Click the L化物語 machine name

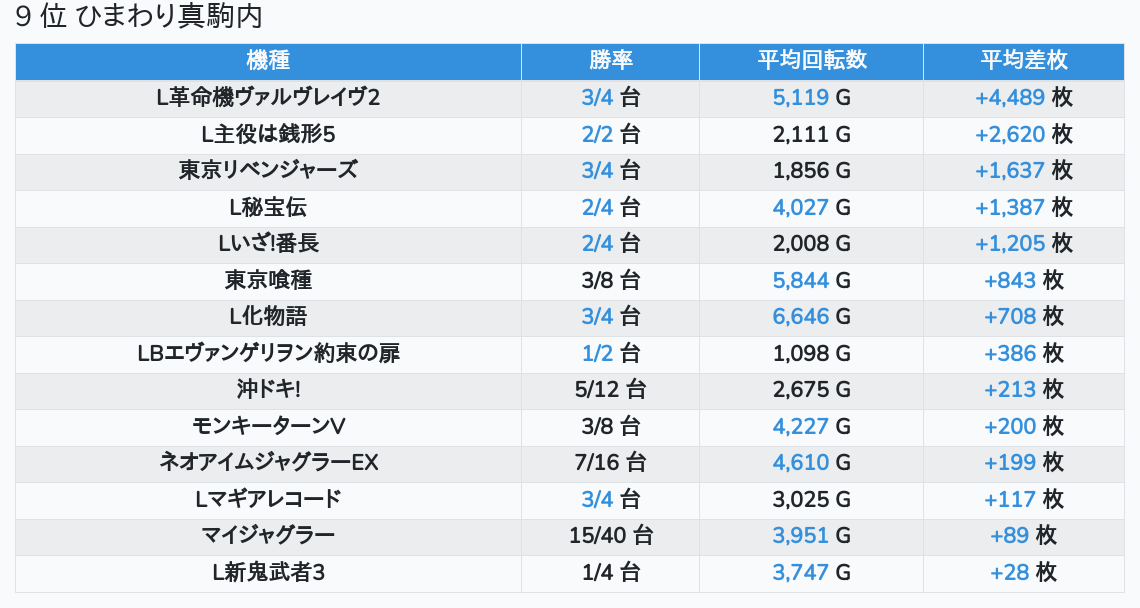tap(268, 317)
